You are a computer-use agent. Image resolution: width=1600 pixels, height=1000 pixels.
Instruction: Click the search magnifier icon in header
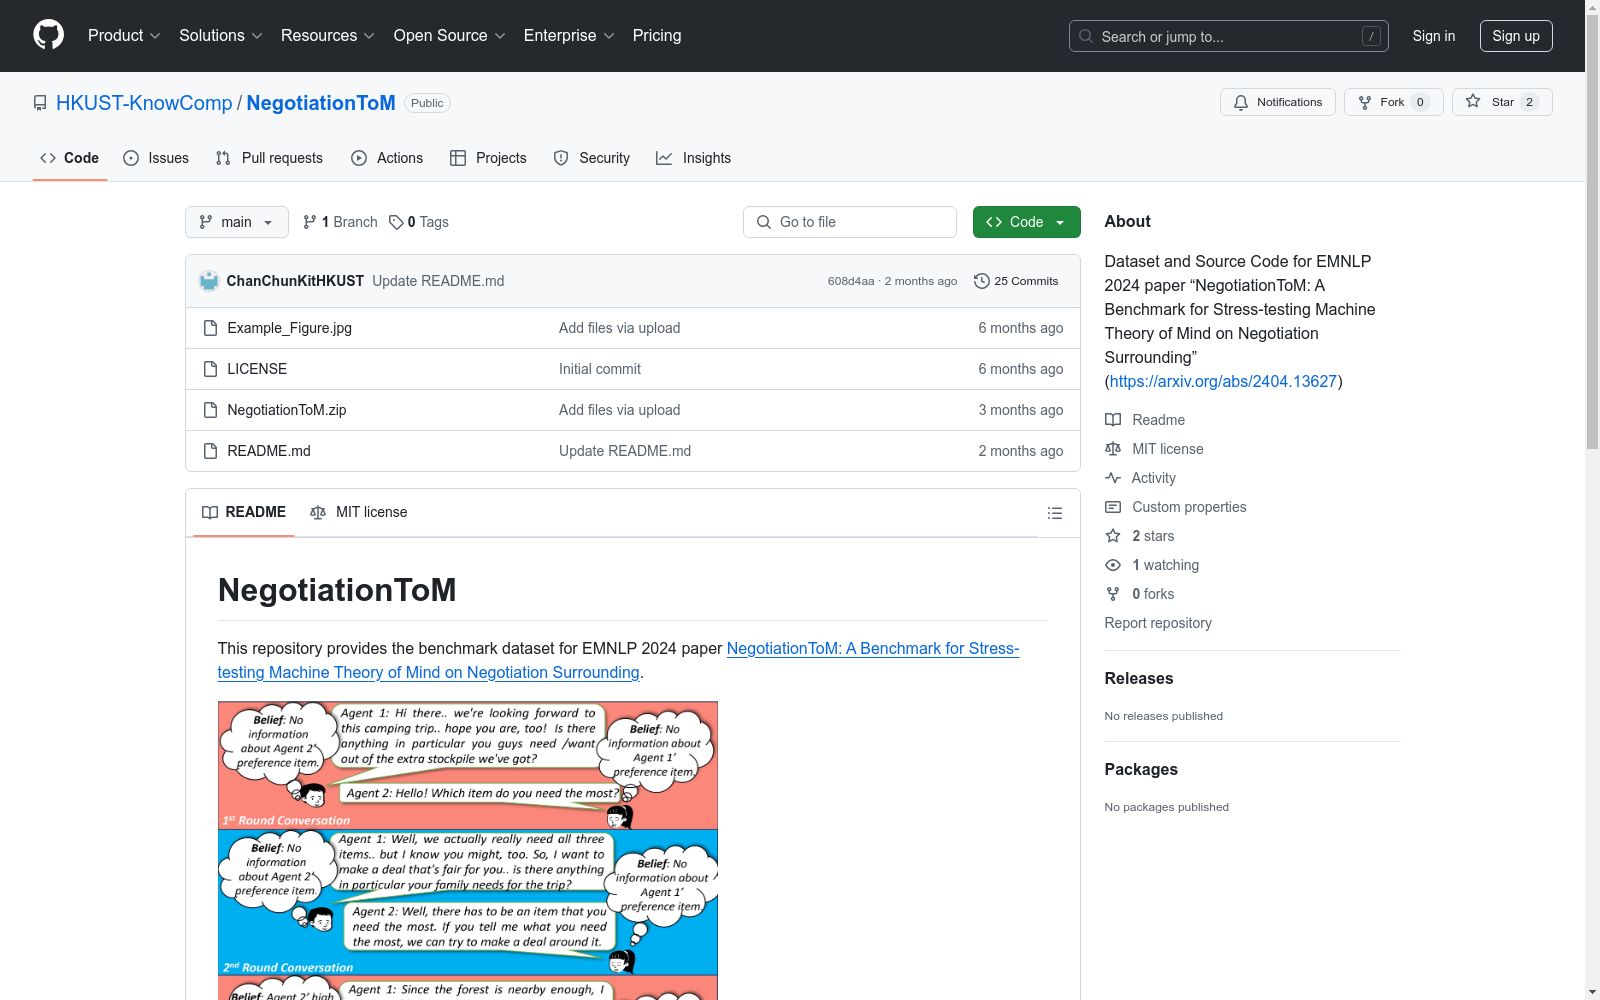pos(1086,36)
